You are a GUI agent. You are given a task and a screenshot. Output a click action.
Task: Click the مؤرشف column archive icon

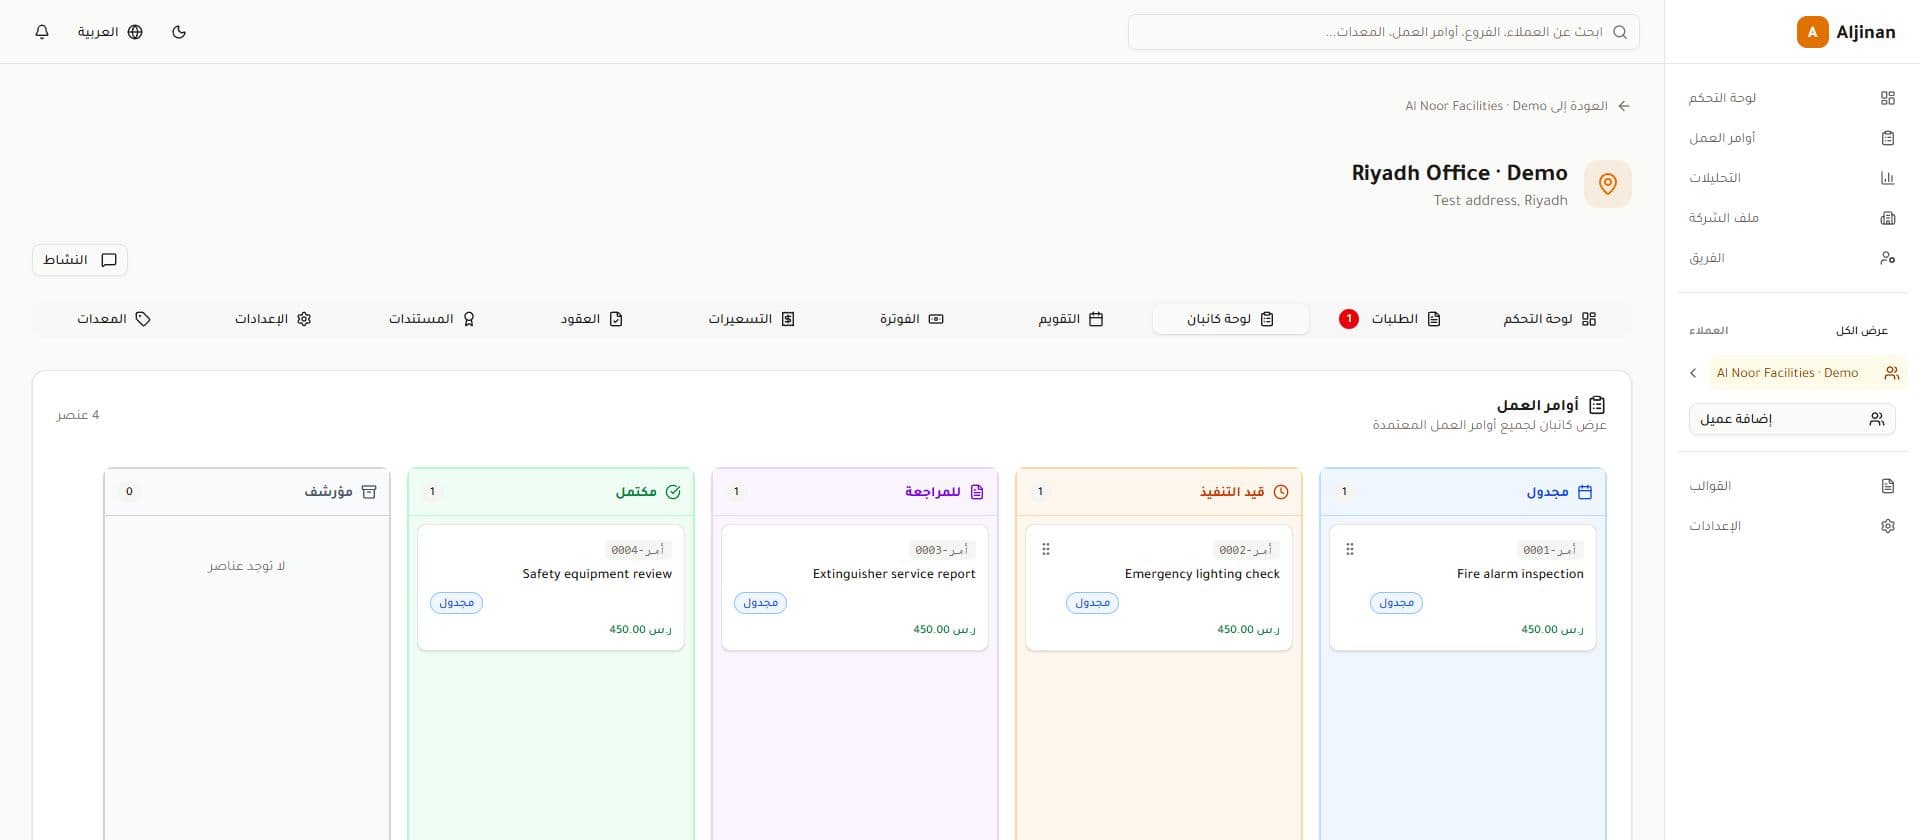click(369, 492)
